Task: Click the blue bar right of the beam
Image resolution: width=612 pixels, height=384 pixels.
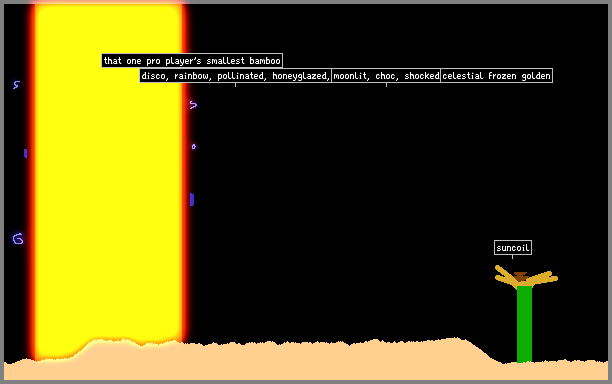Action: click(x=192, y=199)
